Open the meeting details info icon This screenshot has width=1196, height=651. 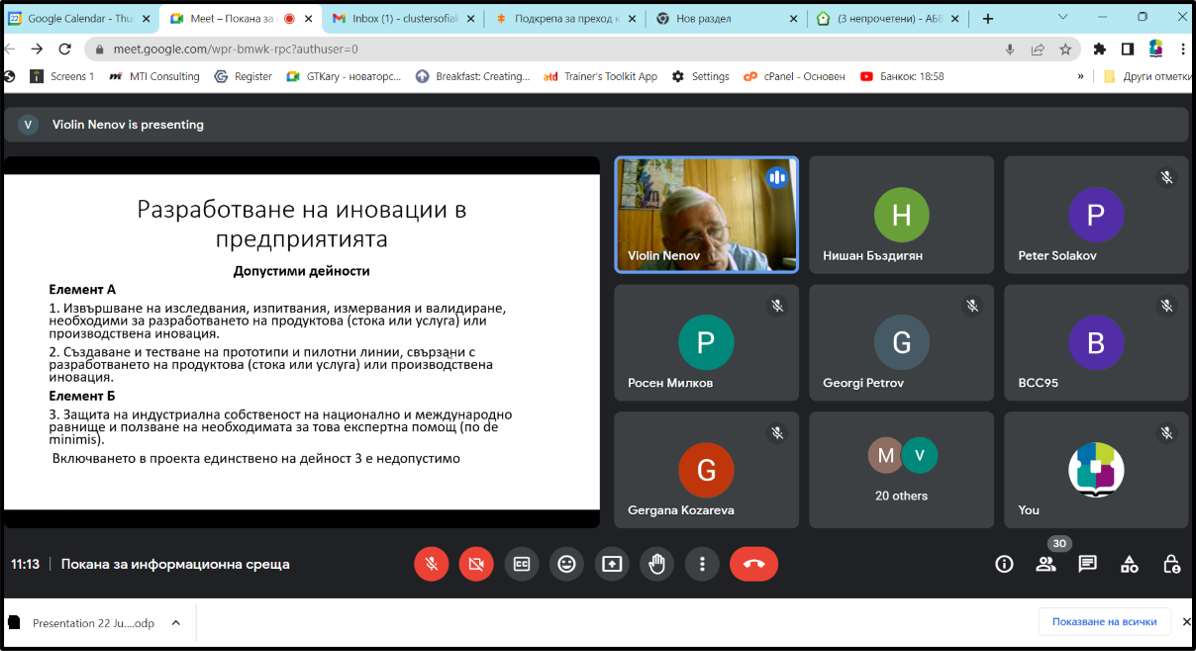click(1004, 564)
